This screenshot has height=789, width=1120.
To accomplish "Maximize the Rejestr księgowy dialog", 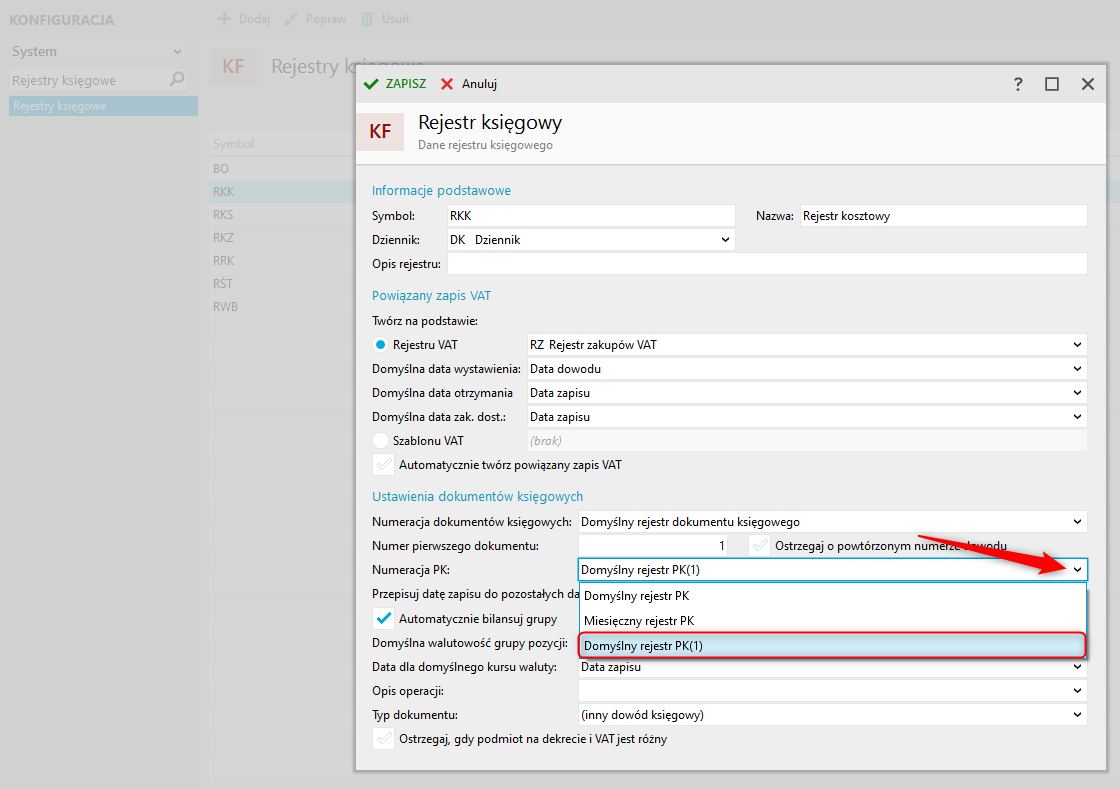I will pyautogui.click(x=1052, y=84).
